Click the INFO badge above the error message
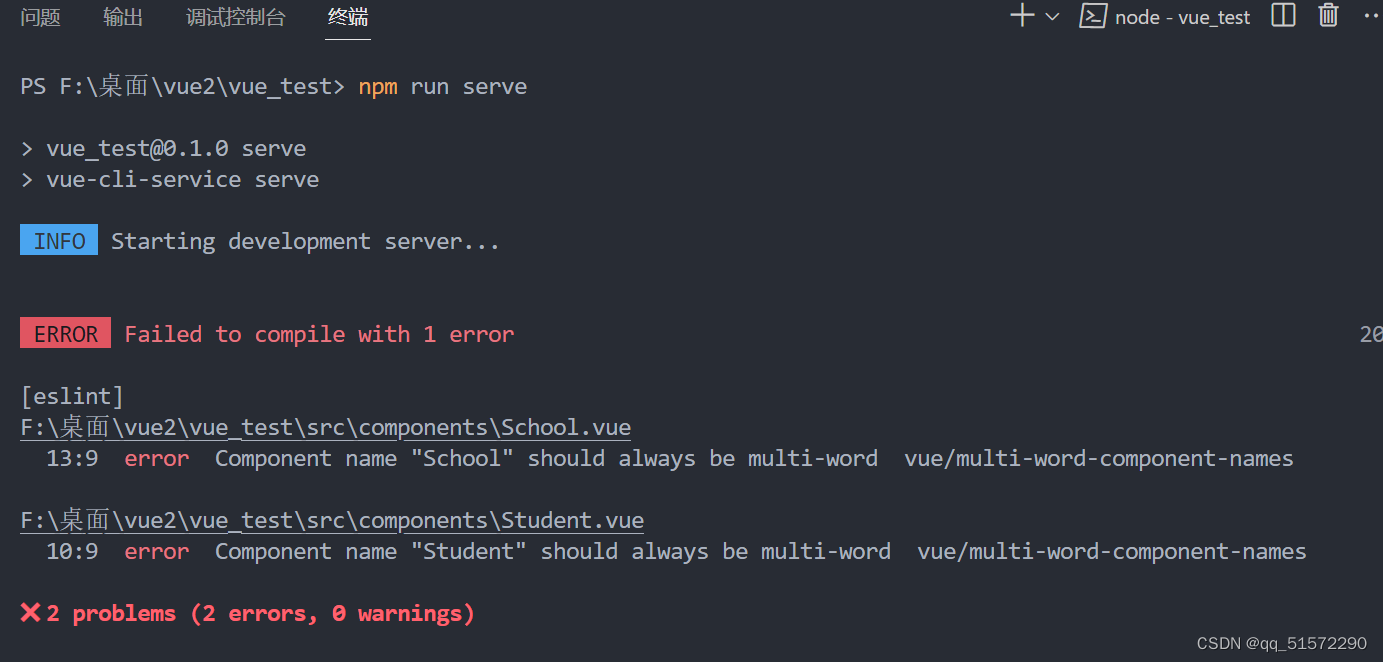The height and width of the screenshot is (662, 1383). (58, 240)
